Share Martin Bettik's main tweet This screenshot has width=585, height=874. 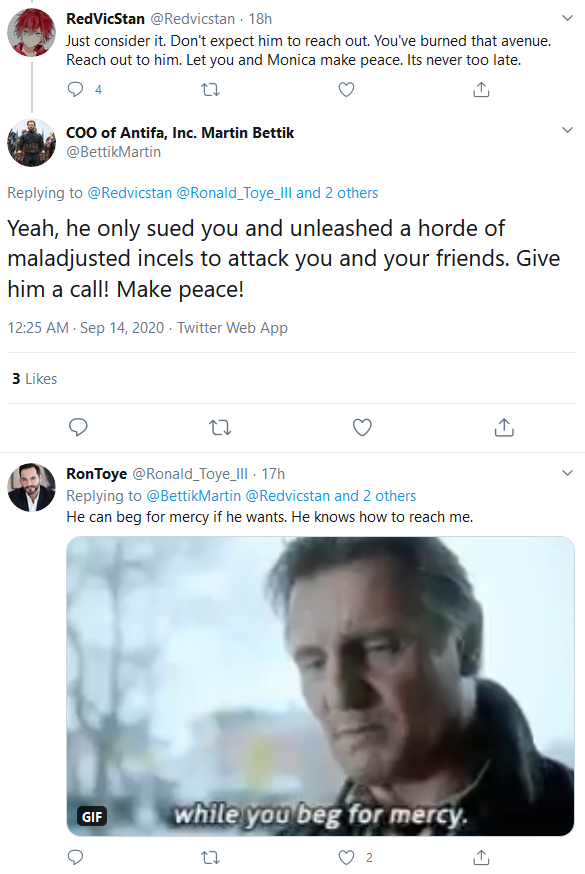tap(504, 428)
